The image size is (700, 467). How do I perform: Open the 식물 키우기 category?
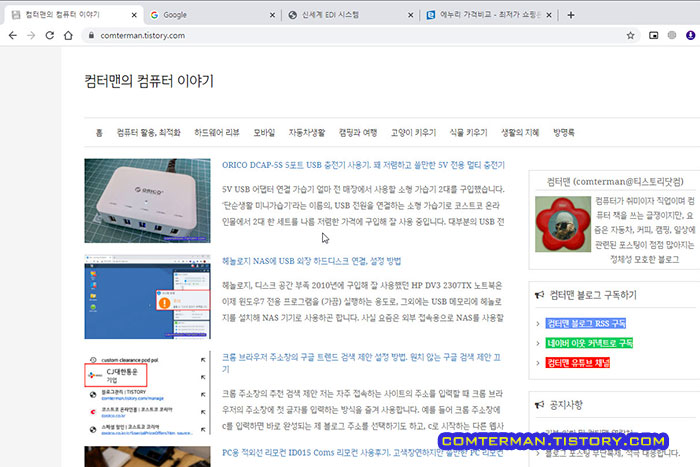(468, 133)
